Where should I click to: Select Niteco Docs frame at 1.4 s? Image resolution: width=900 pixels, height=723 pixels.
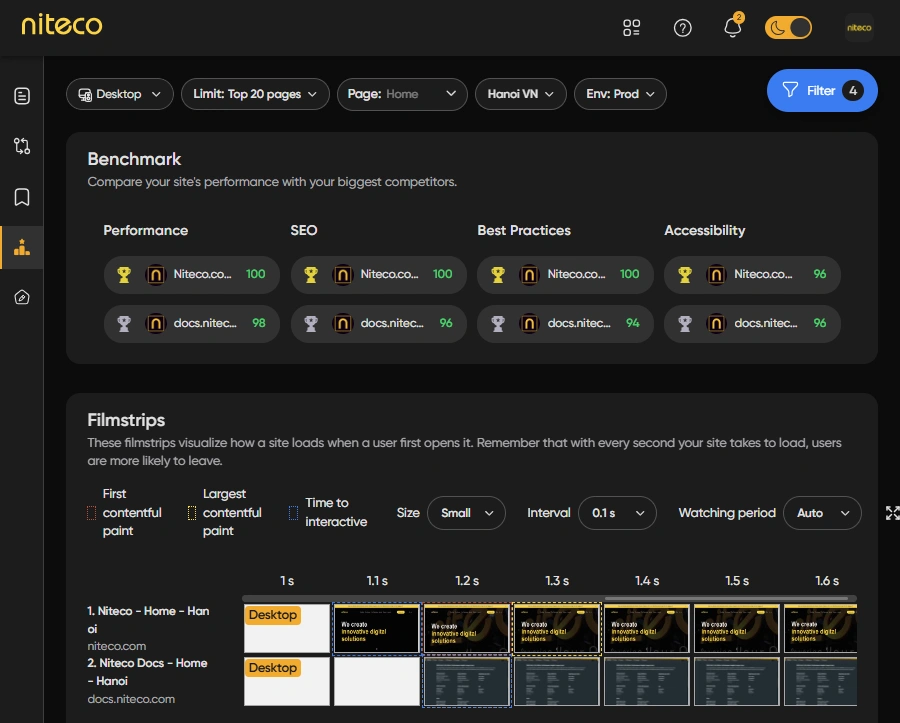point(646,681)
